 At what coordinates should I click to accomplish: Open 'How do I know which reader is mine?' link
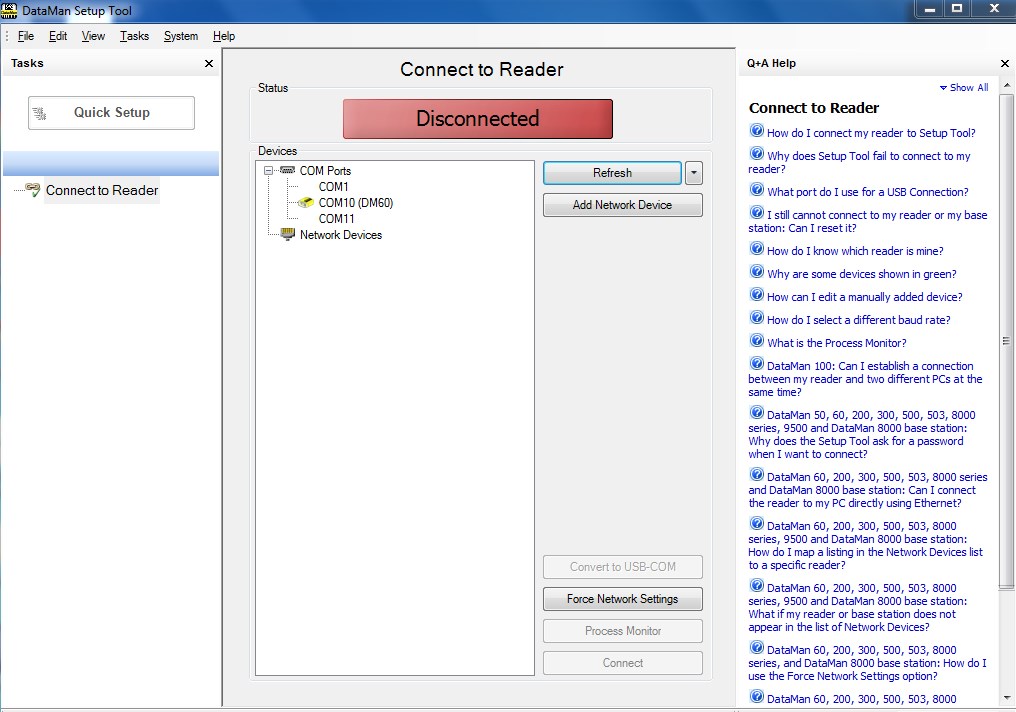855,251
